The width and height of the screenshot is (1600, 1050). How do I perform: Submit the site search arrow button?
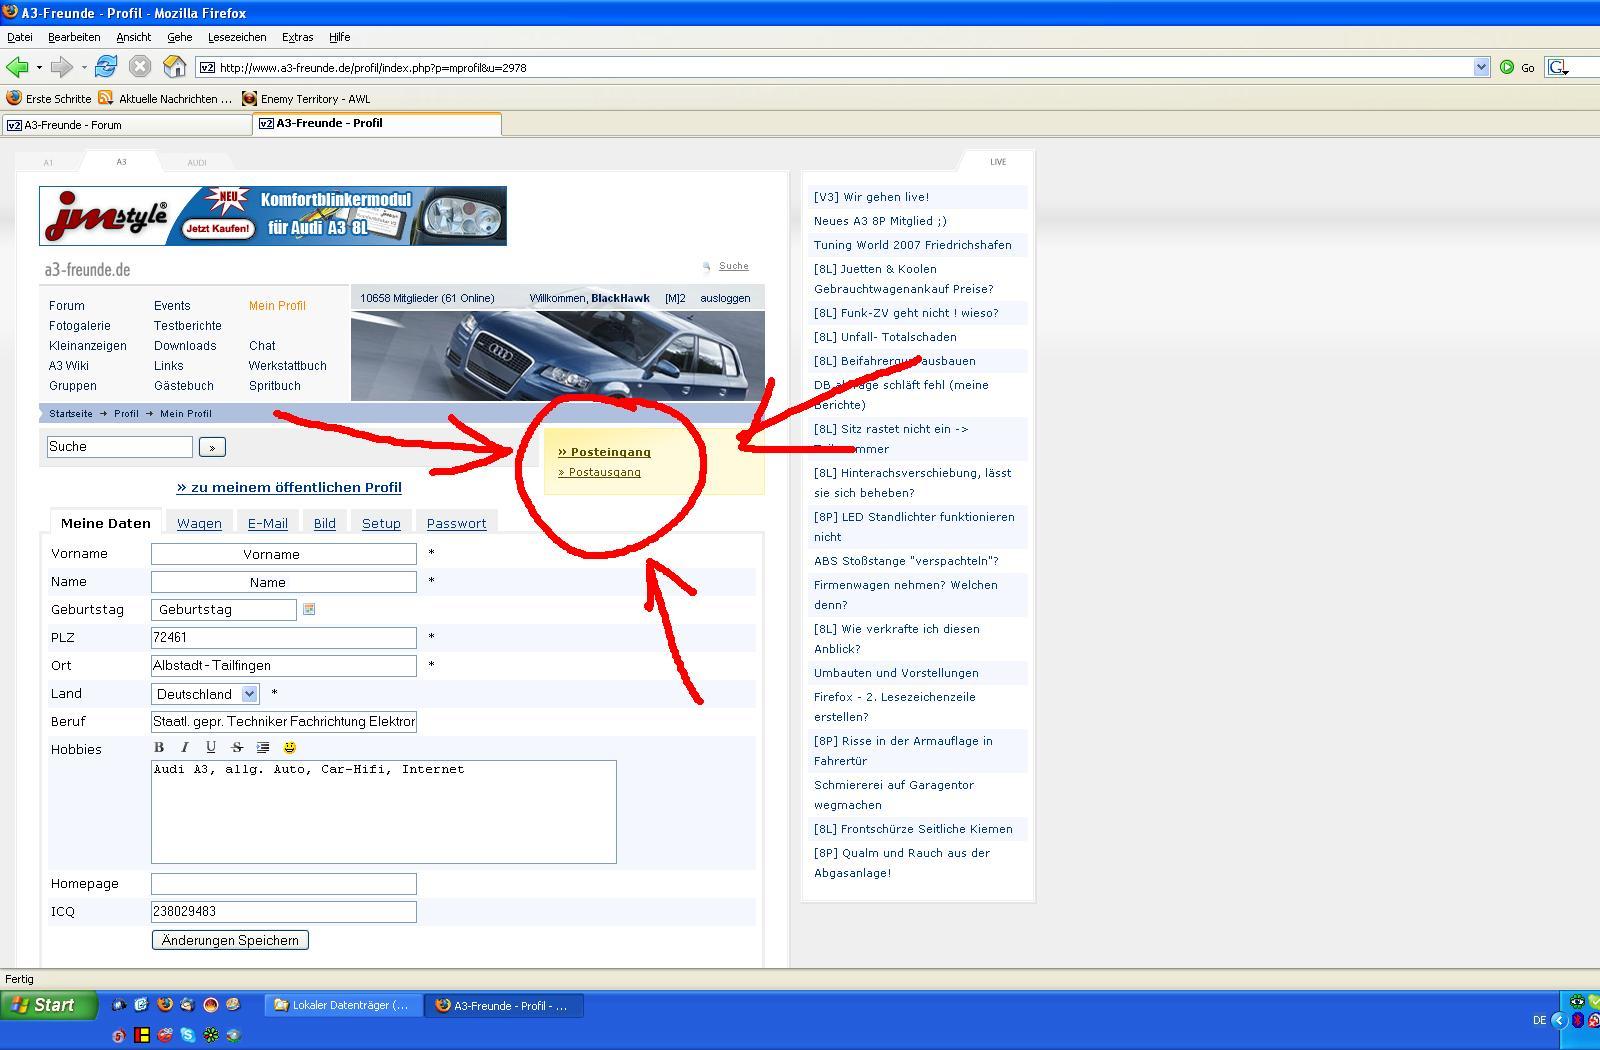(212, 447)
